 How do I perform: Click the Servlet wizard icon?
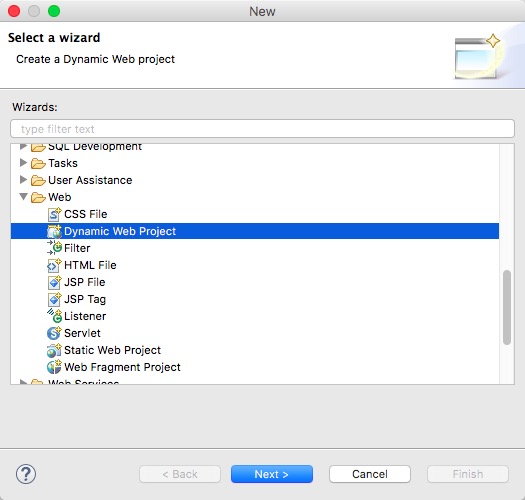(x=54, y=333)
